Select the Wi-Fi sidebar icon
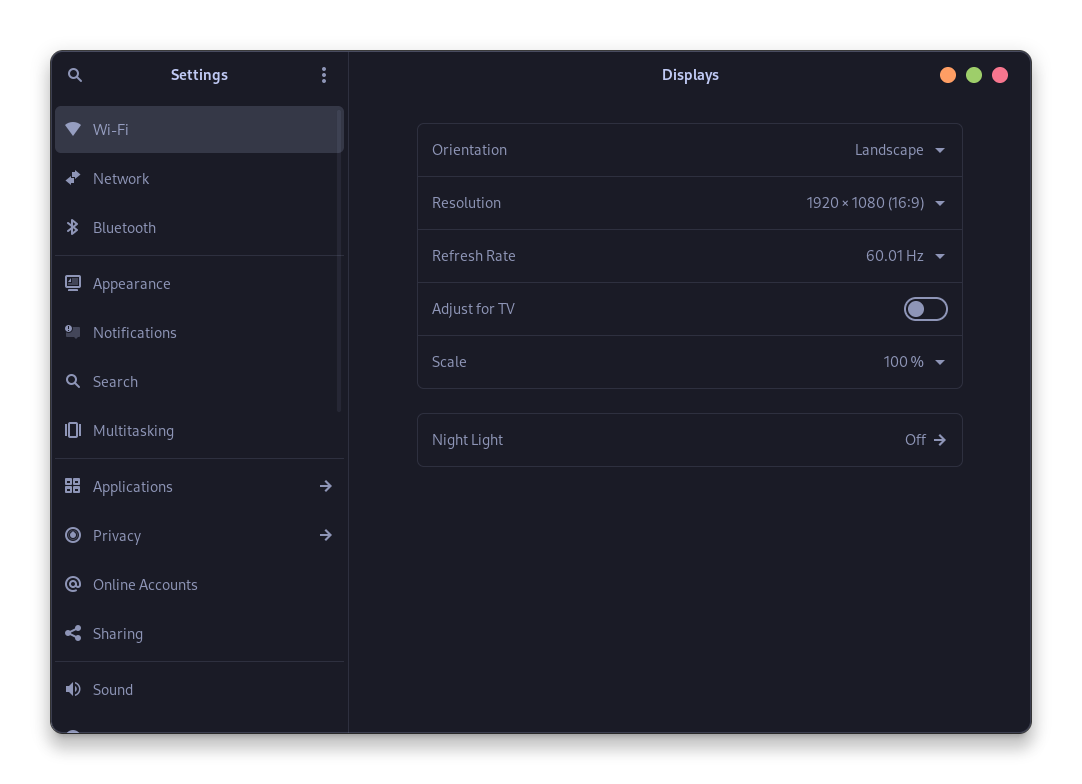 pos(73,129)
